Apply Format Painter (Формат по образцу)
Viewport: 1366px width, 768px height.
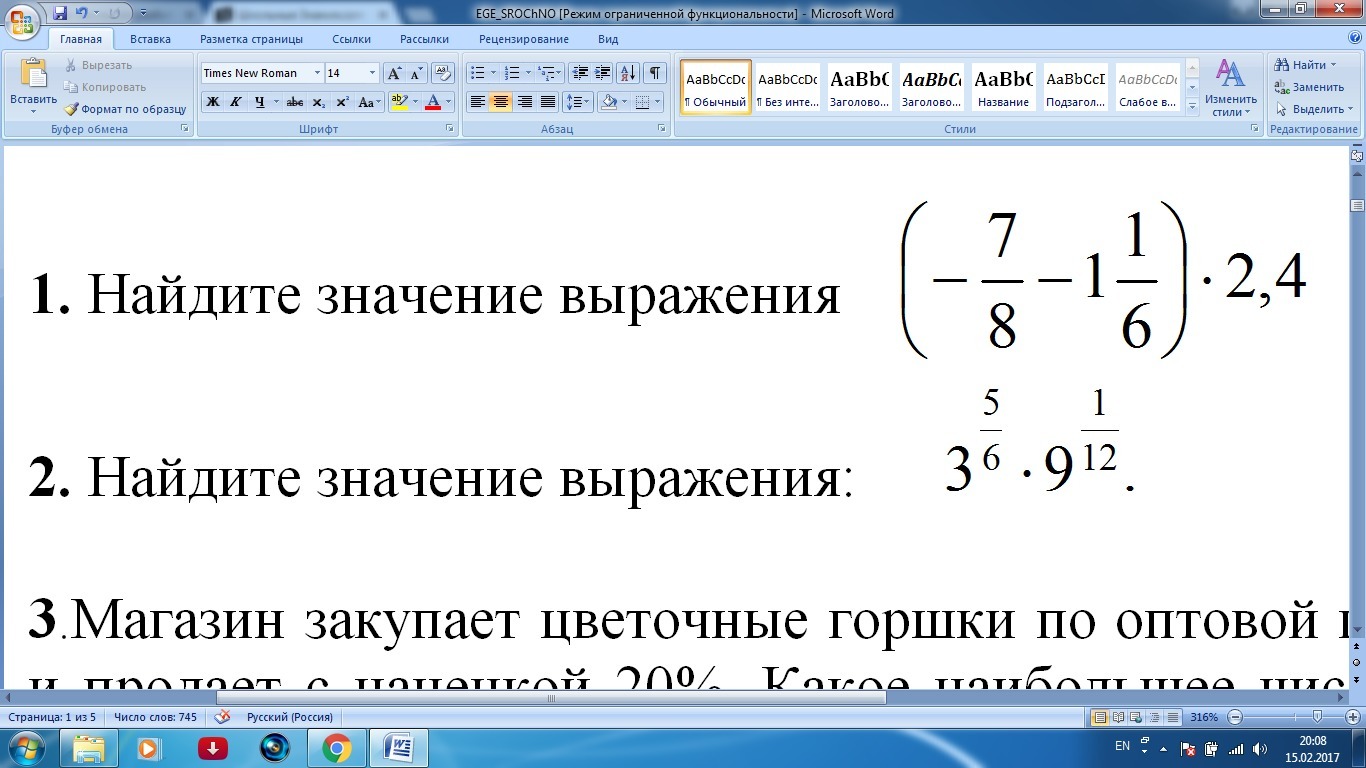pyautogui.click(x=125, y=109)
